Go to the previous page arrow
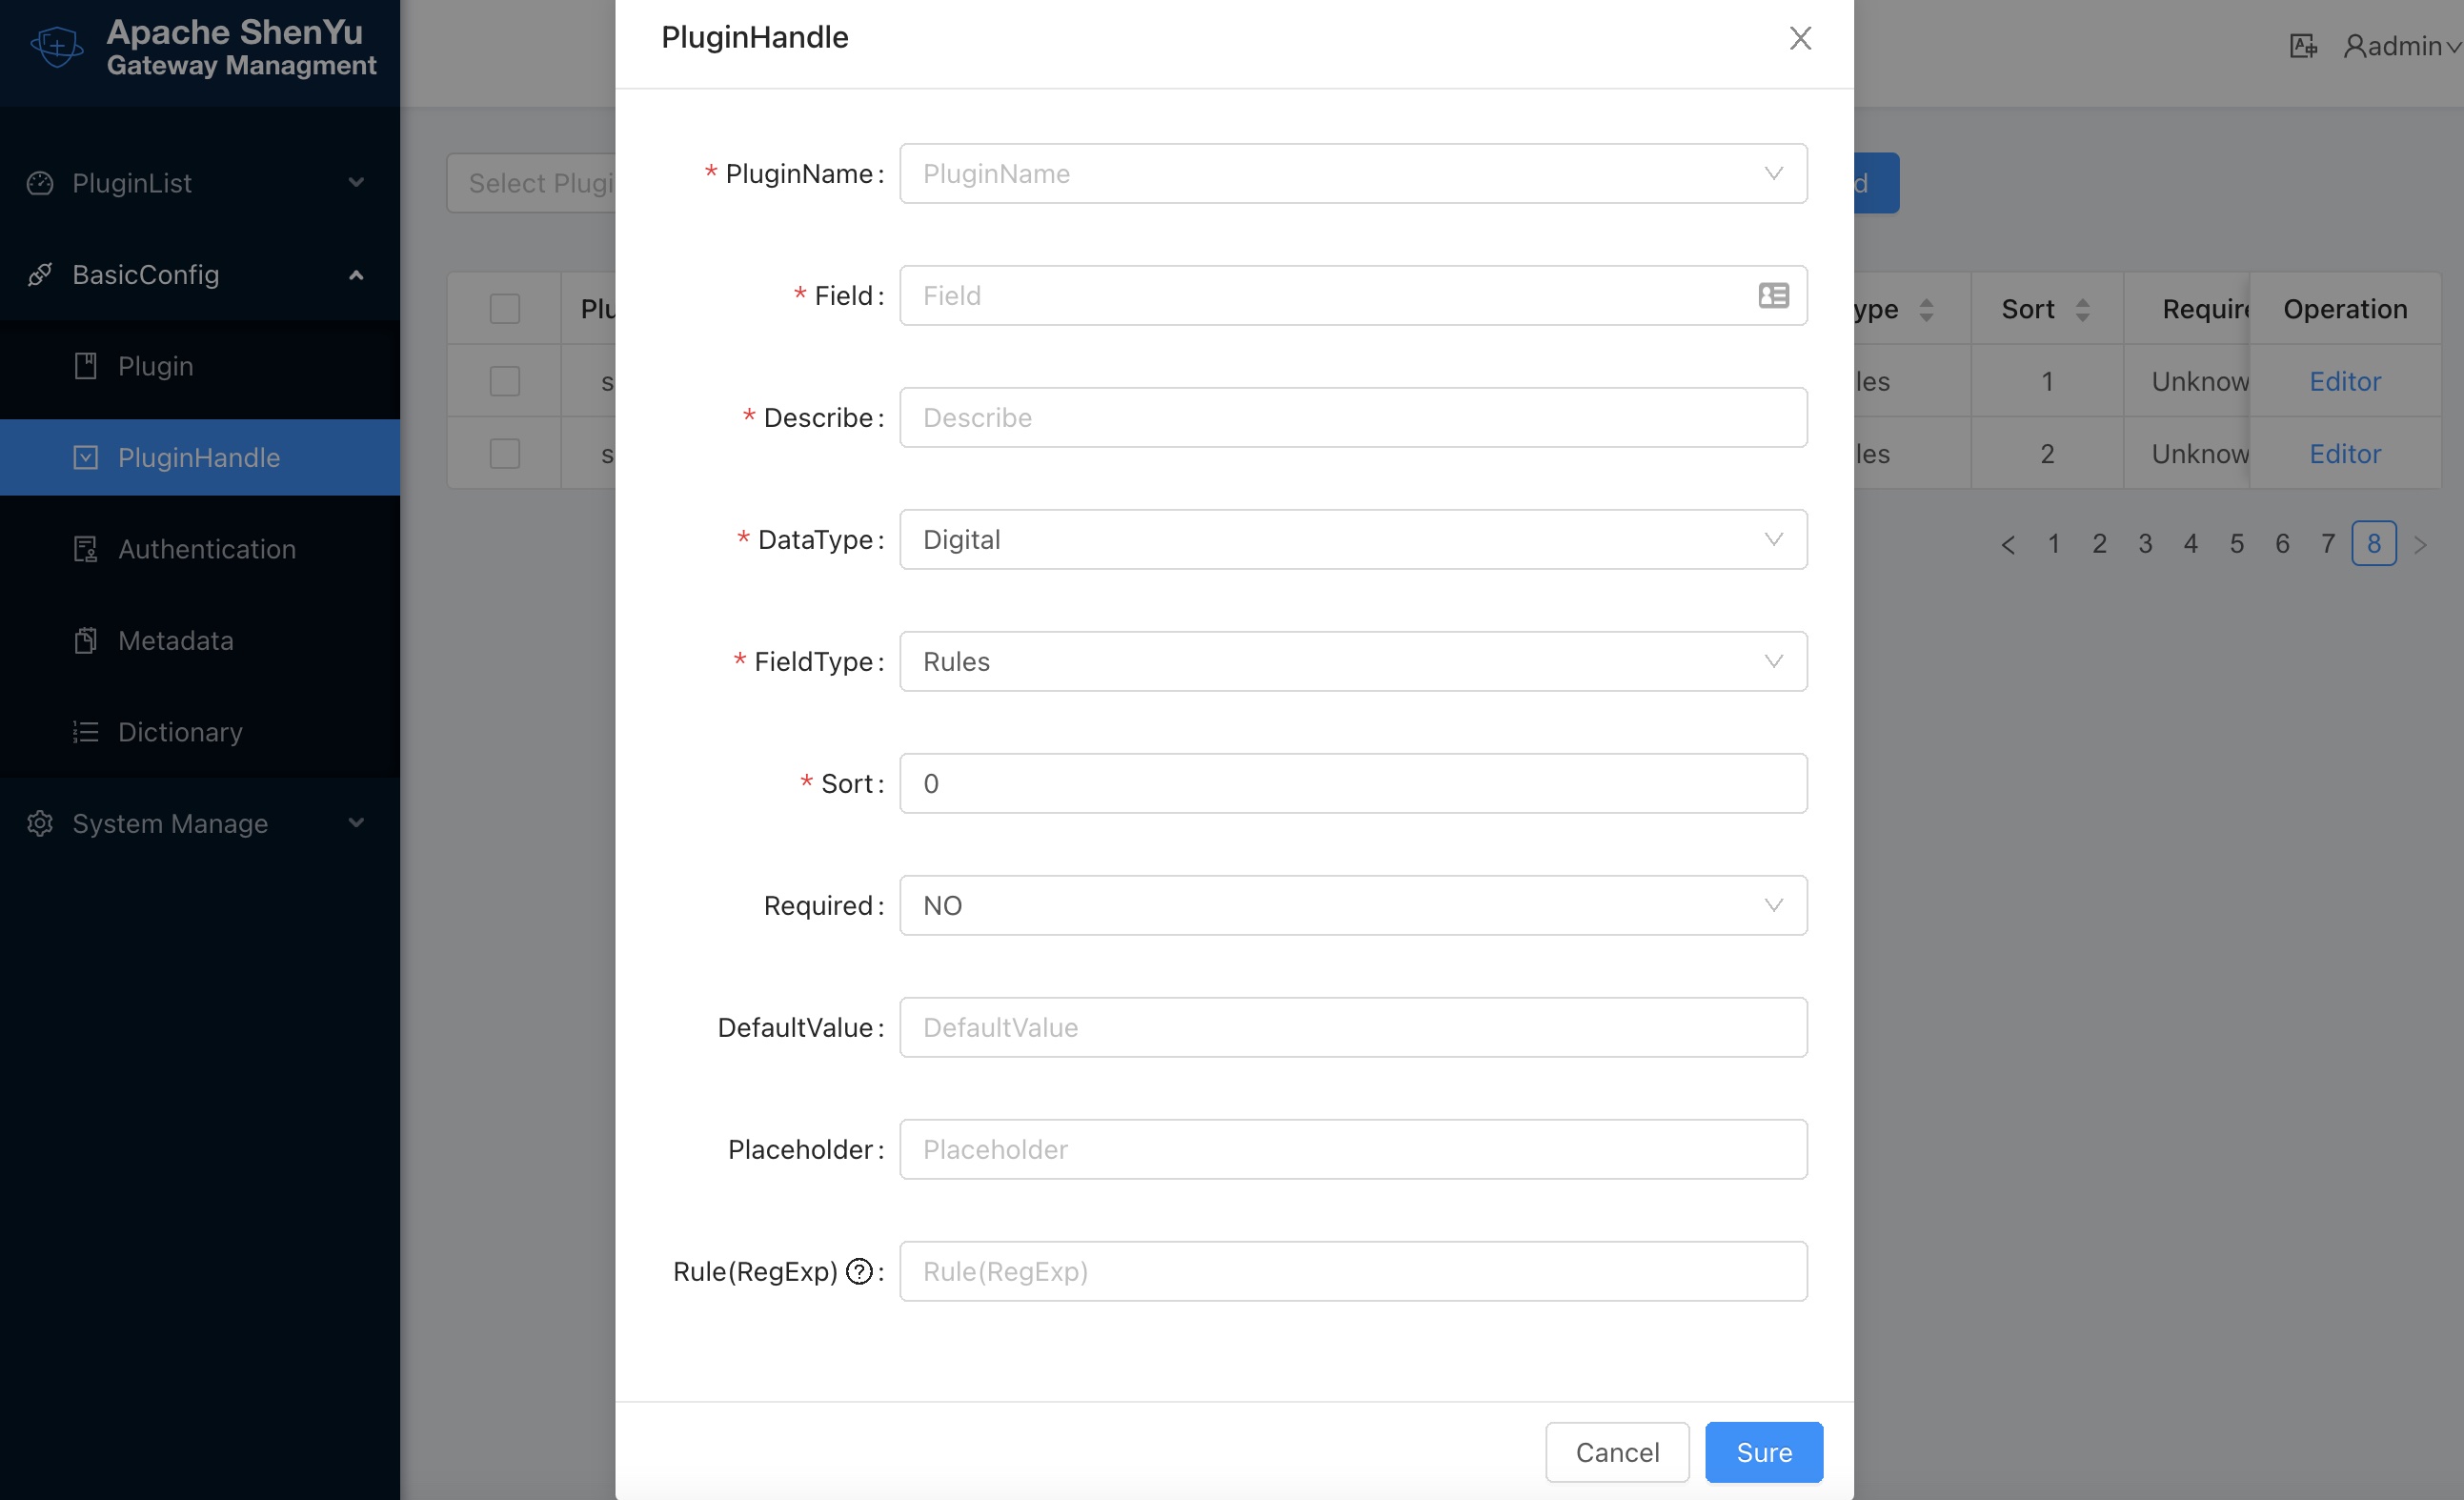This screenshot has height=1500, width=2464. [x=2007, y=544]
